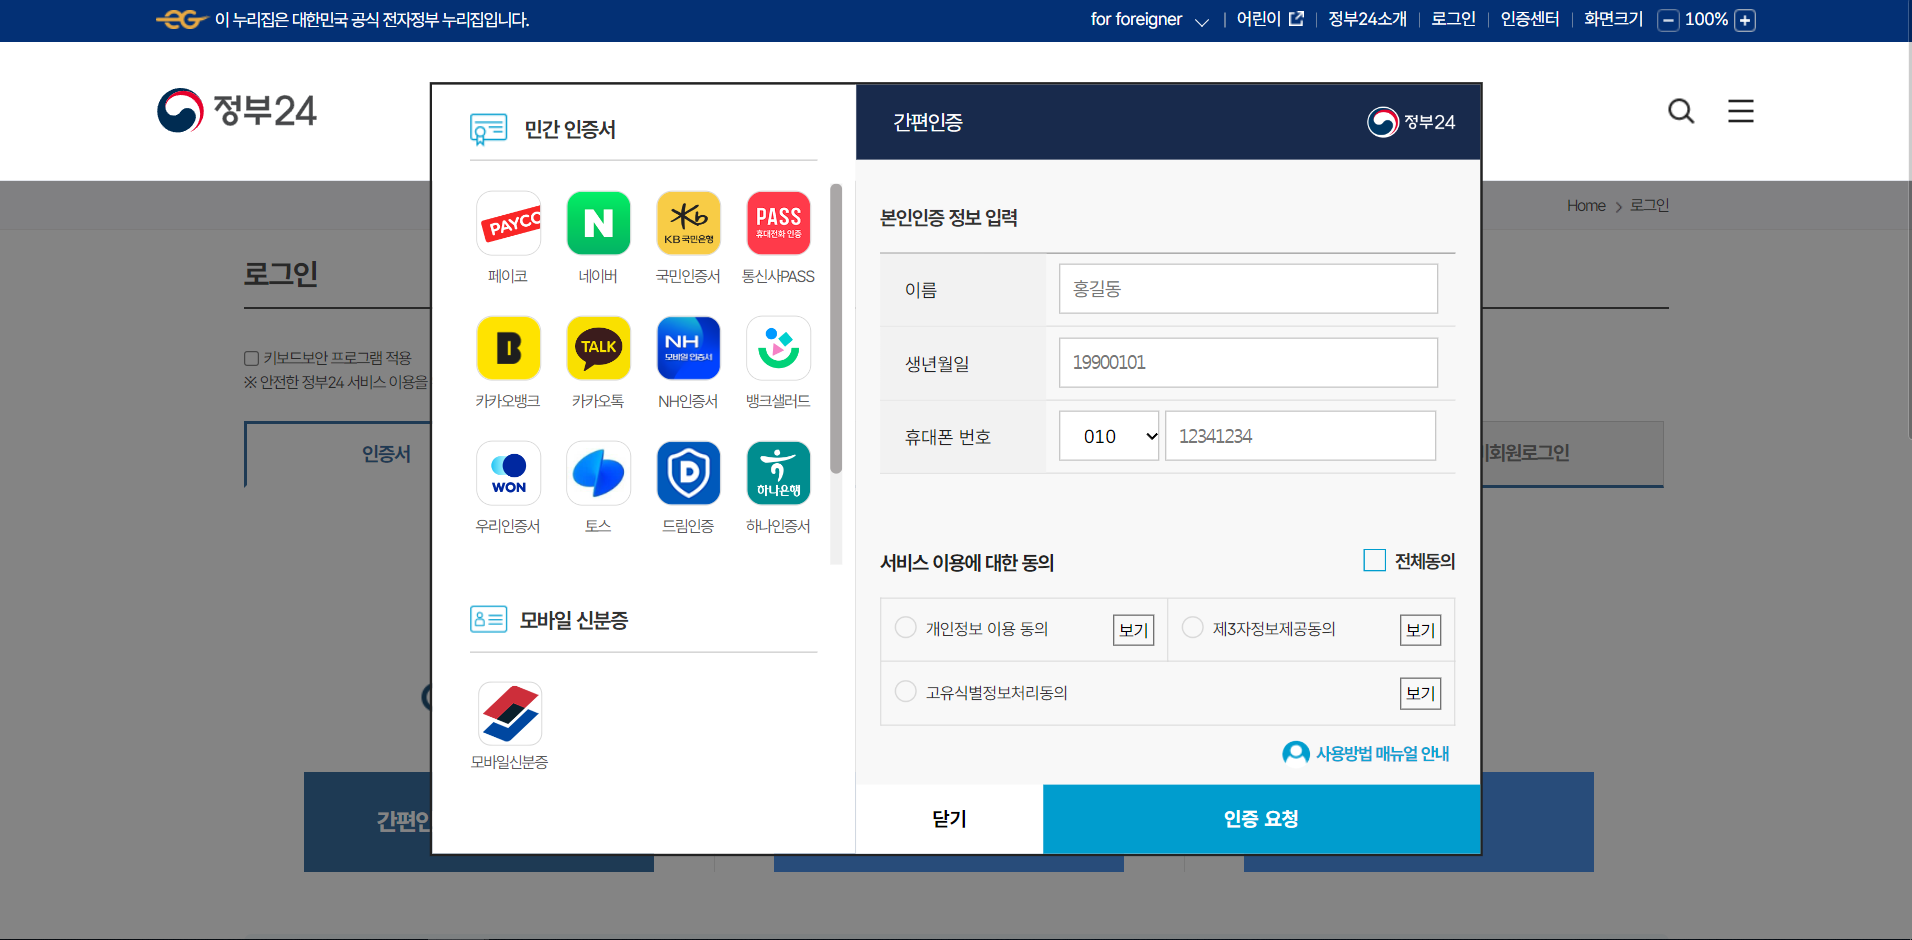
Task: Choose the telecom PASS icon
Action: (778, 223)
